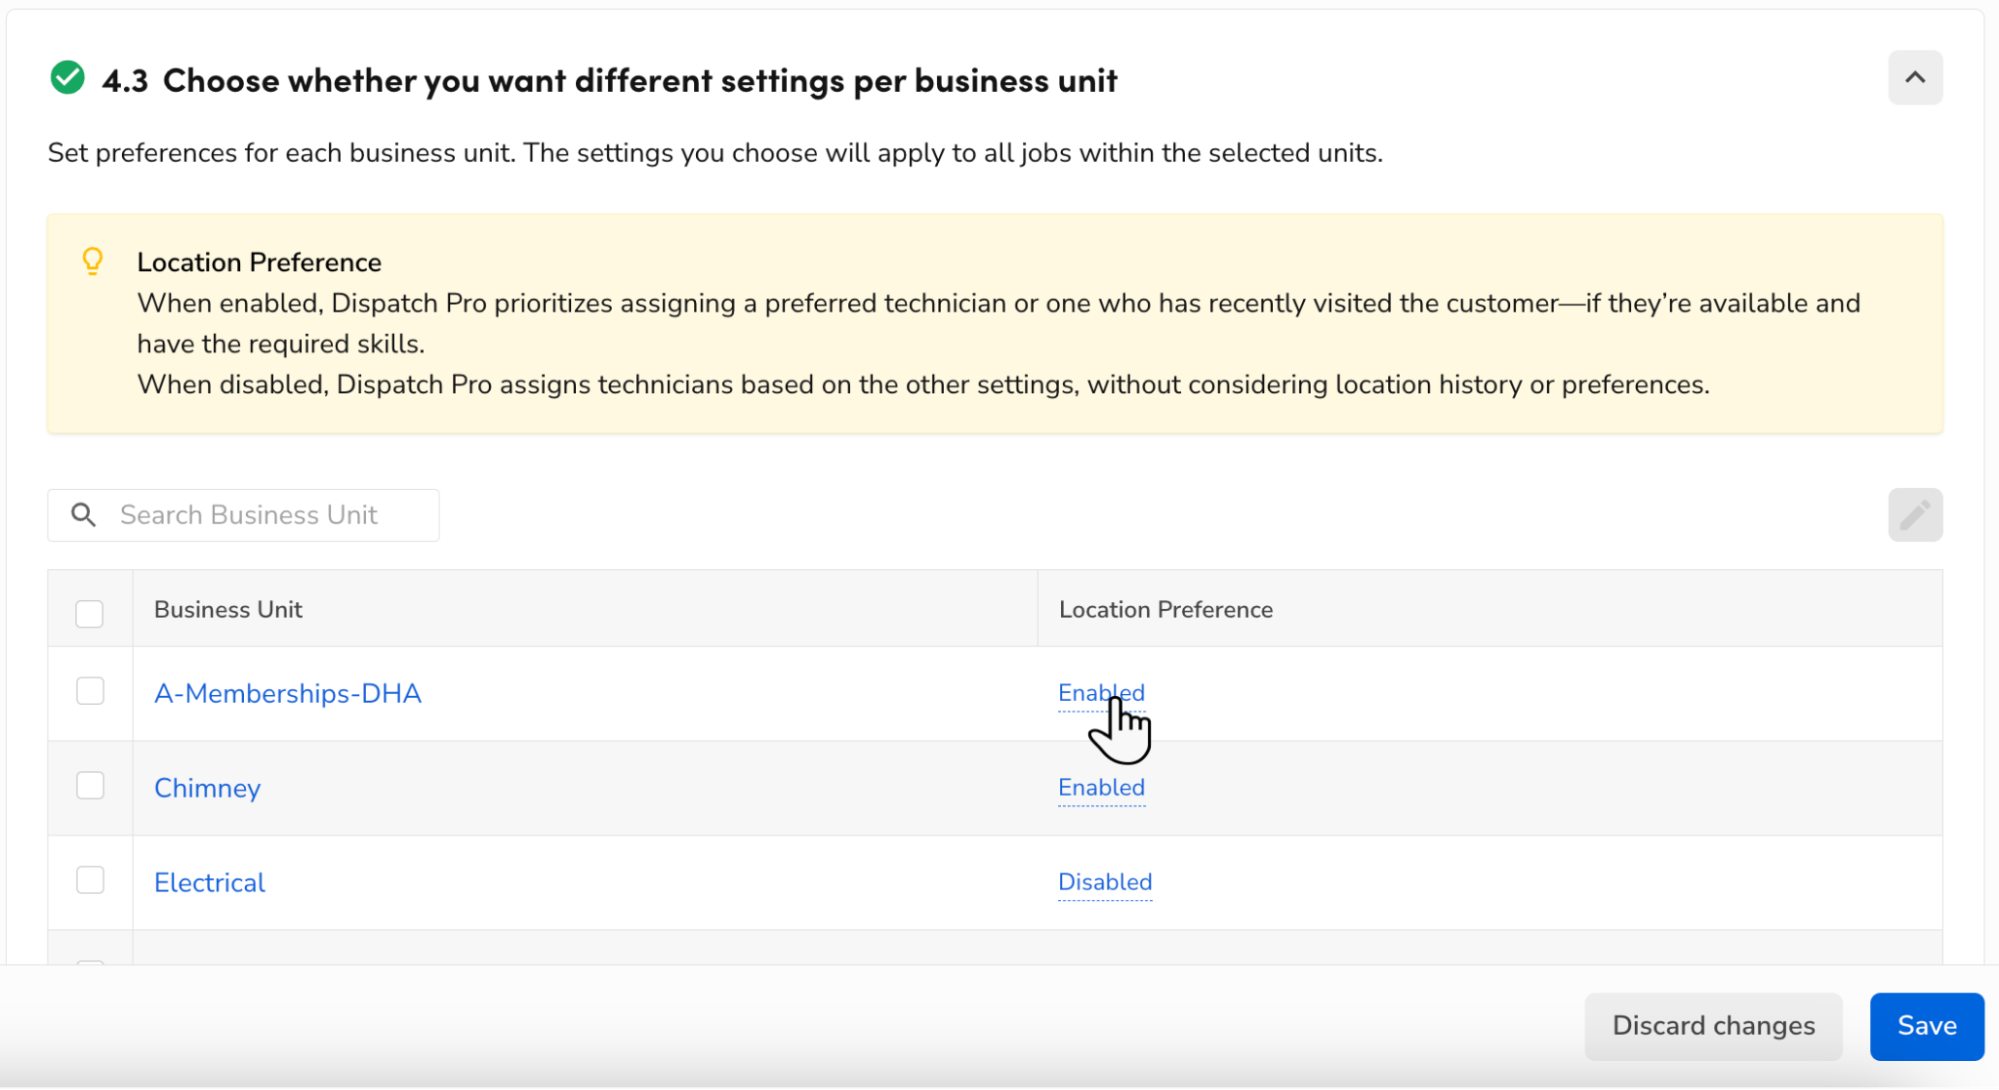Toggle location preference for A-Memberships-DHA

(x=1100, y=692)
